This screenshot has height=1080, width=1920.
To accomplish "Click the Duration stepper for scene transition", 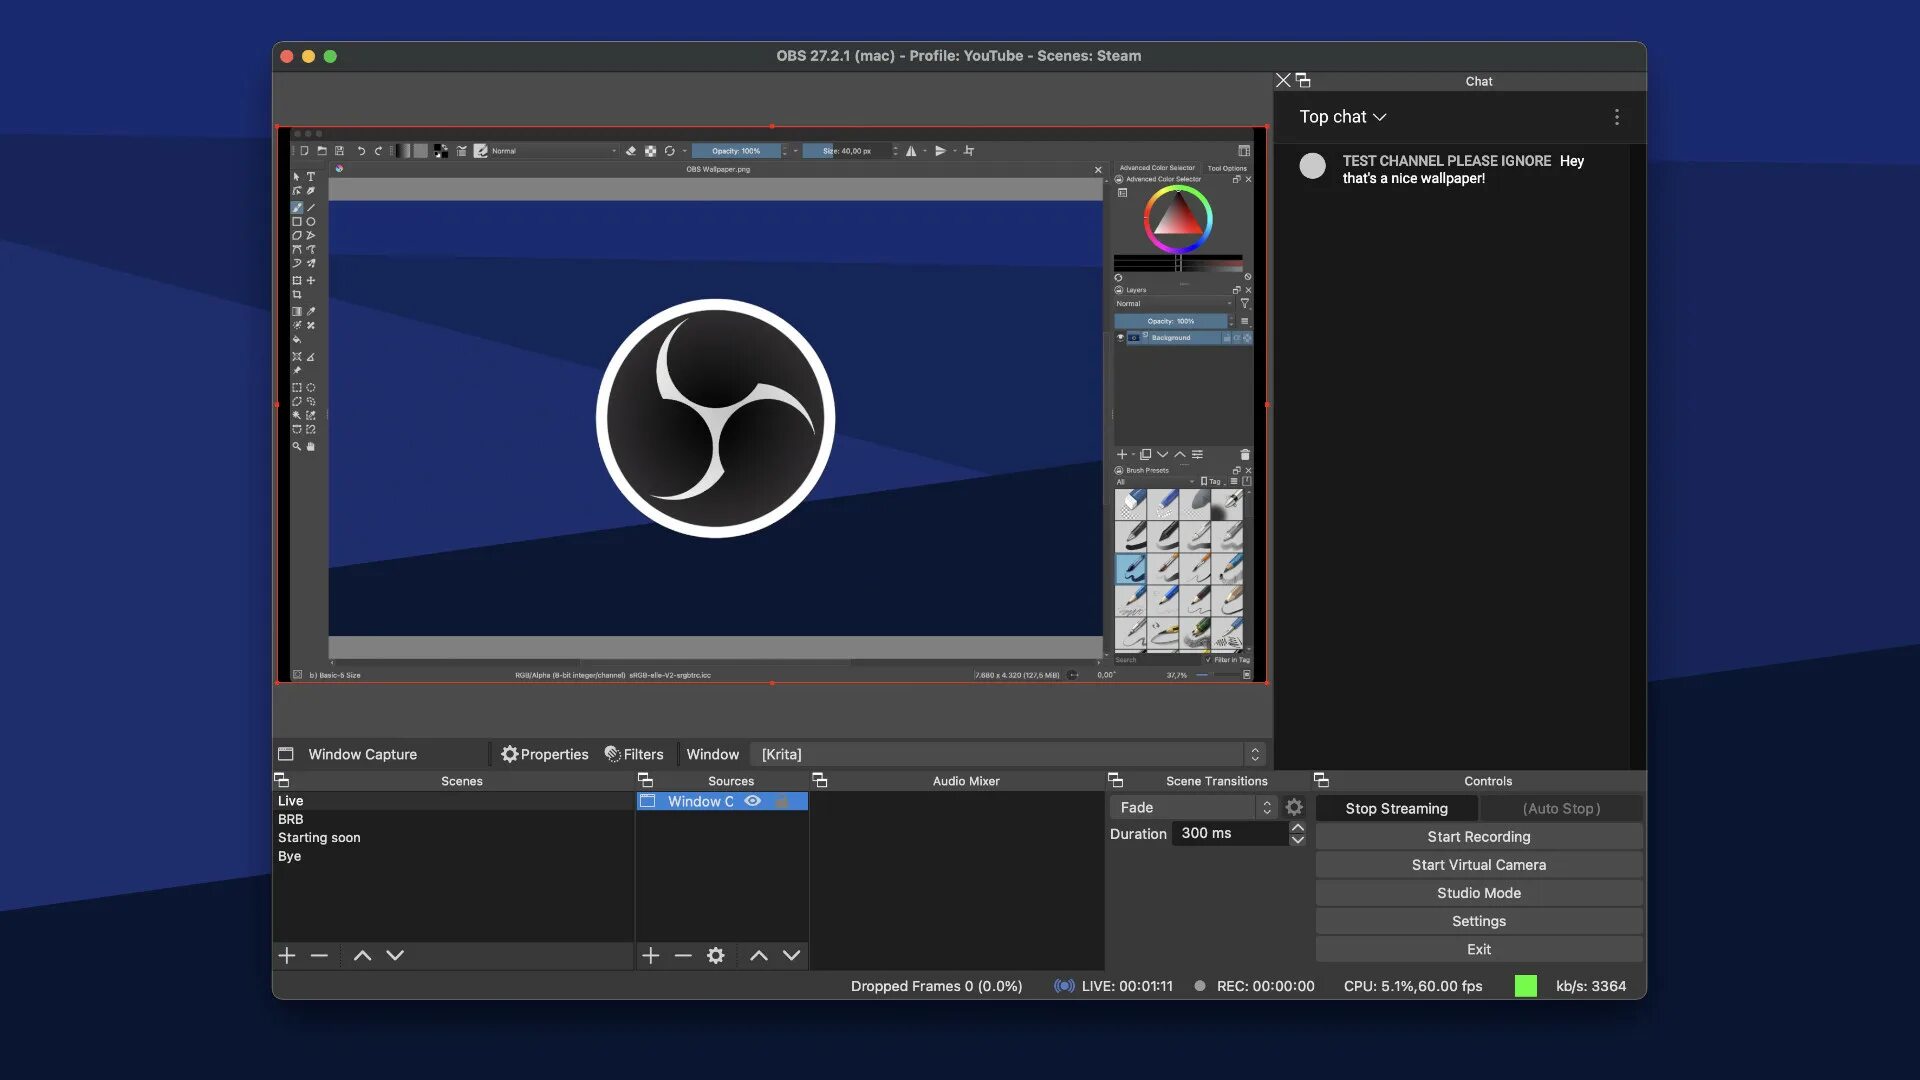I will pyautogui.click(x=1298, y=833).
